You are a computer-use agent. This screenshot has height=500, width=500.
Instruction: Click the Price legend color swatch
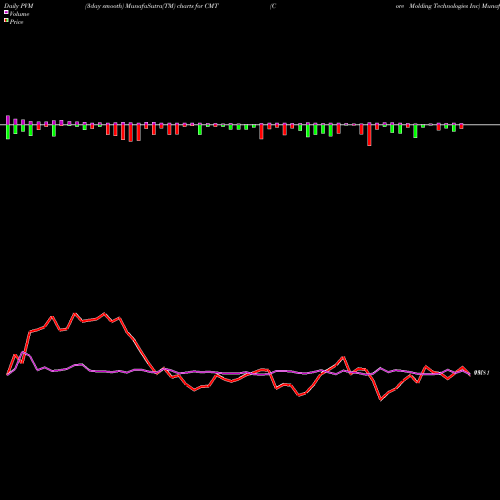6,21
